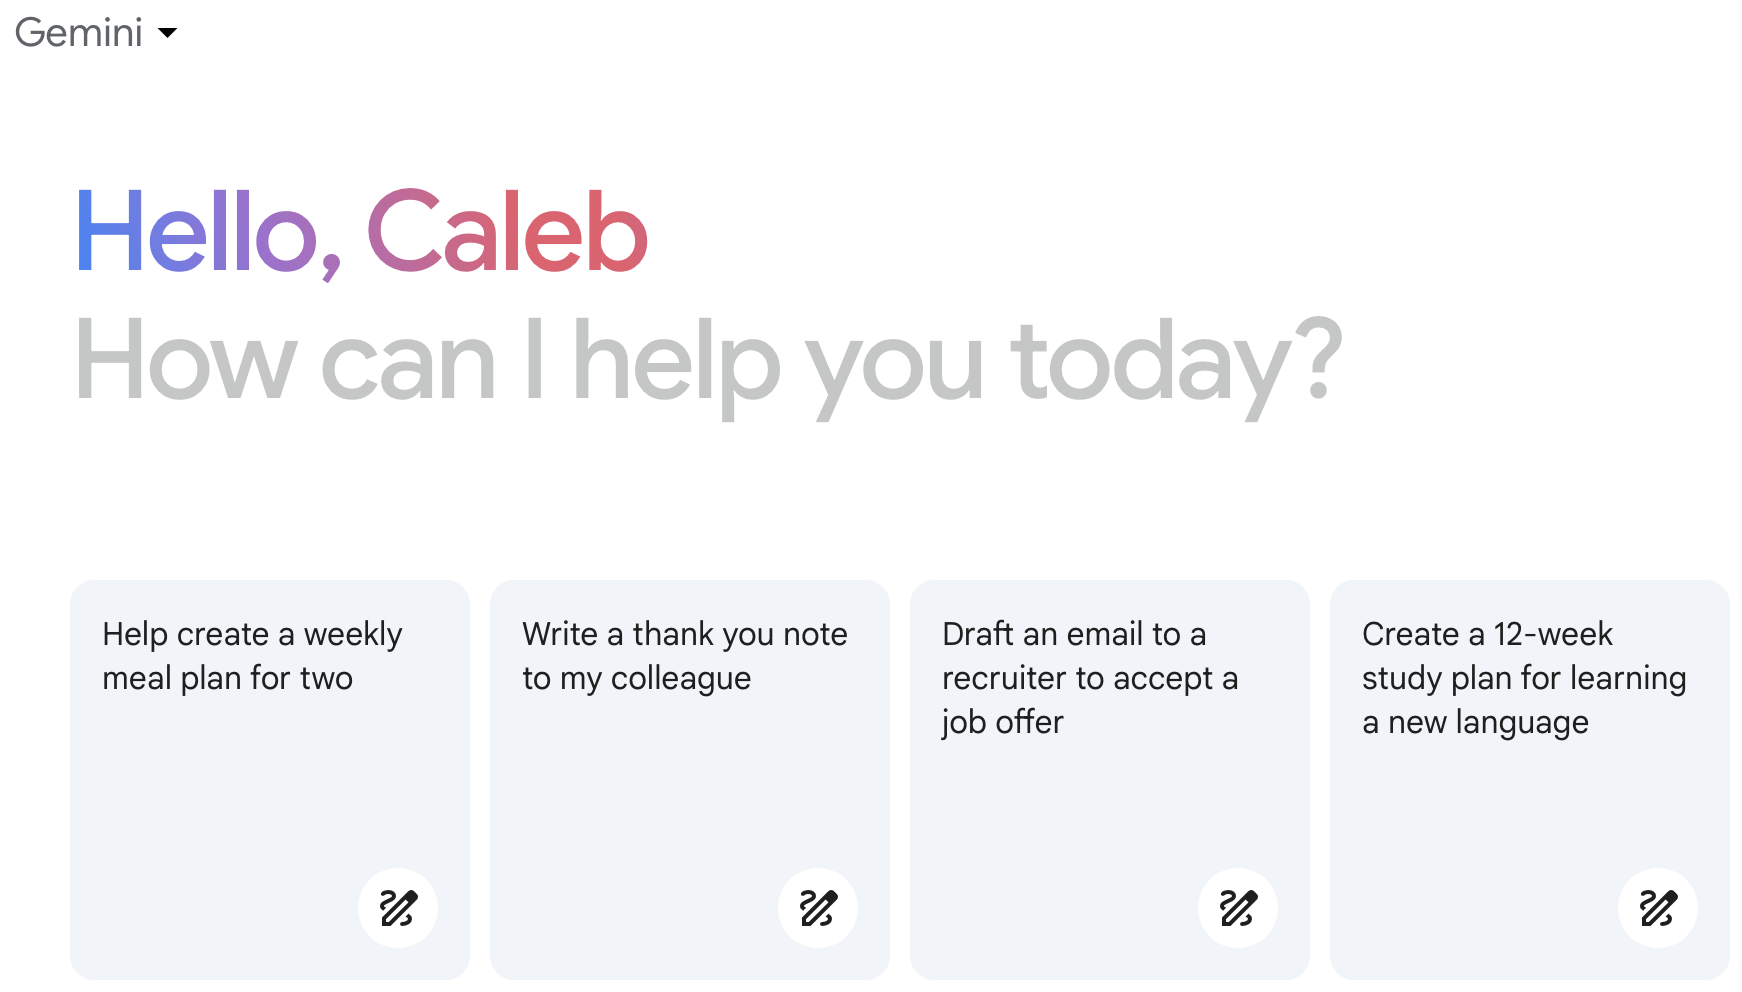The height and width of the screenshot is (992, 1742).
Task: Click the red 'Caleb' name in the greeting
Action: click(x=507, y=233)
